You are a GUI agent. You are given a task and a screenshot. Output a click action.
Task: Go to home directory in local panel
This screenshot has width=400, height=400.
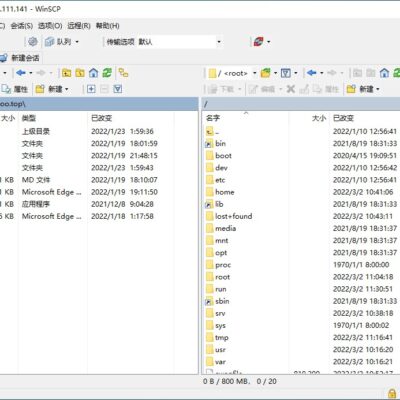[x=94, y=73]
